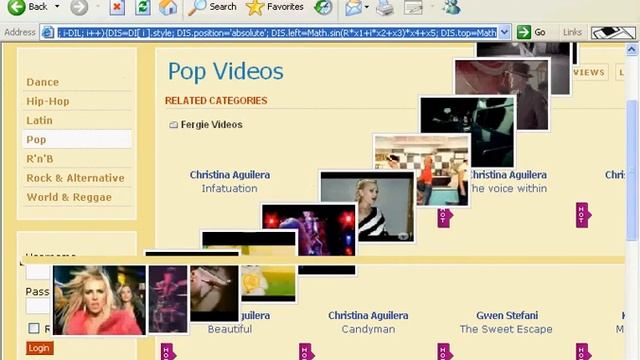Screen dimensions: 640x360
Task: Click the green Back arrow icon
Action: tap(16, 7)
